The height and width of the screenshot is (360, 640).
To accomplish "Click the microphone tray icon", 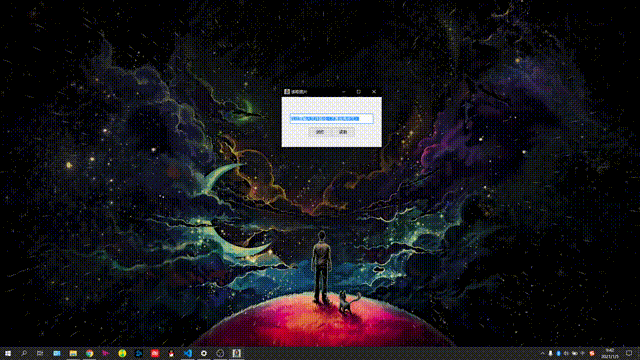I will [550, 353].
